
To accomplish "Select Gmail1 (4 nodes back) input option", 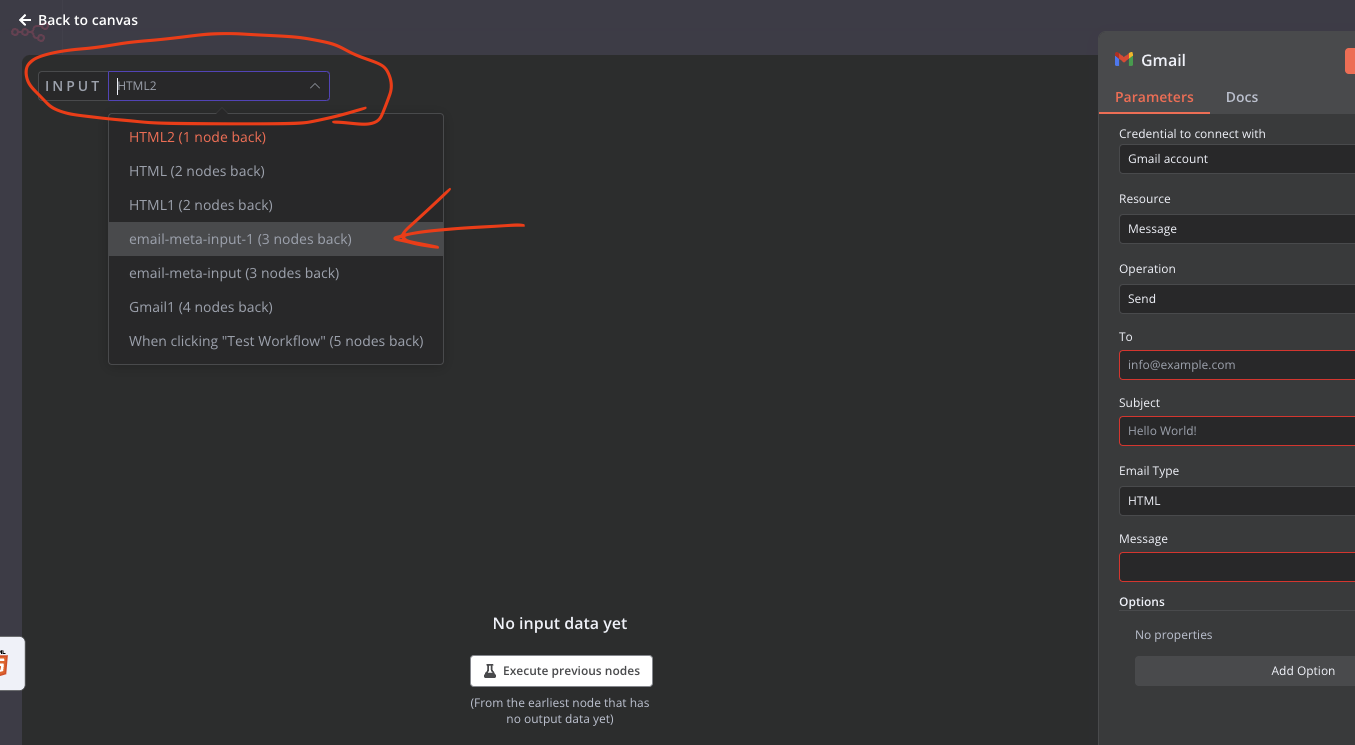I will click(x=200, y=306).
